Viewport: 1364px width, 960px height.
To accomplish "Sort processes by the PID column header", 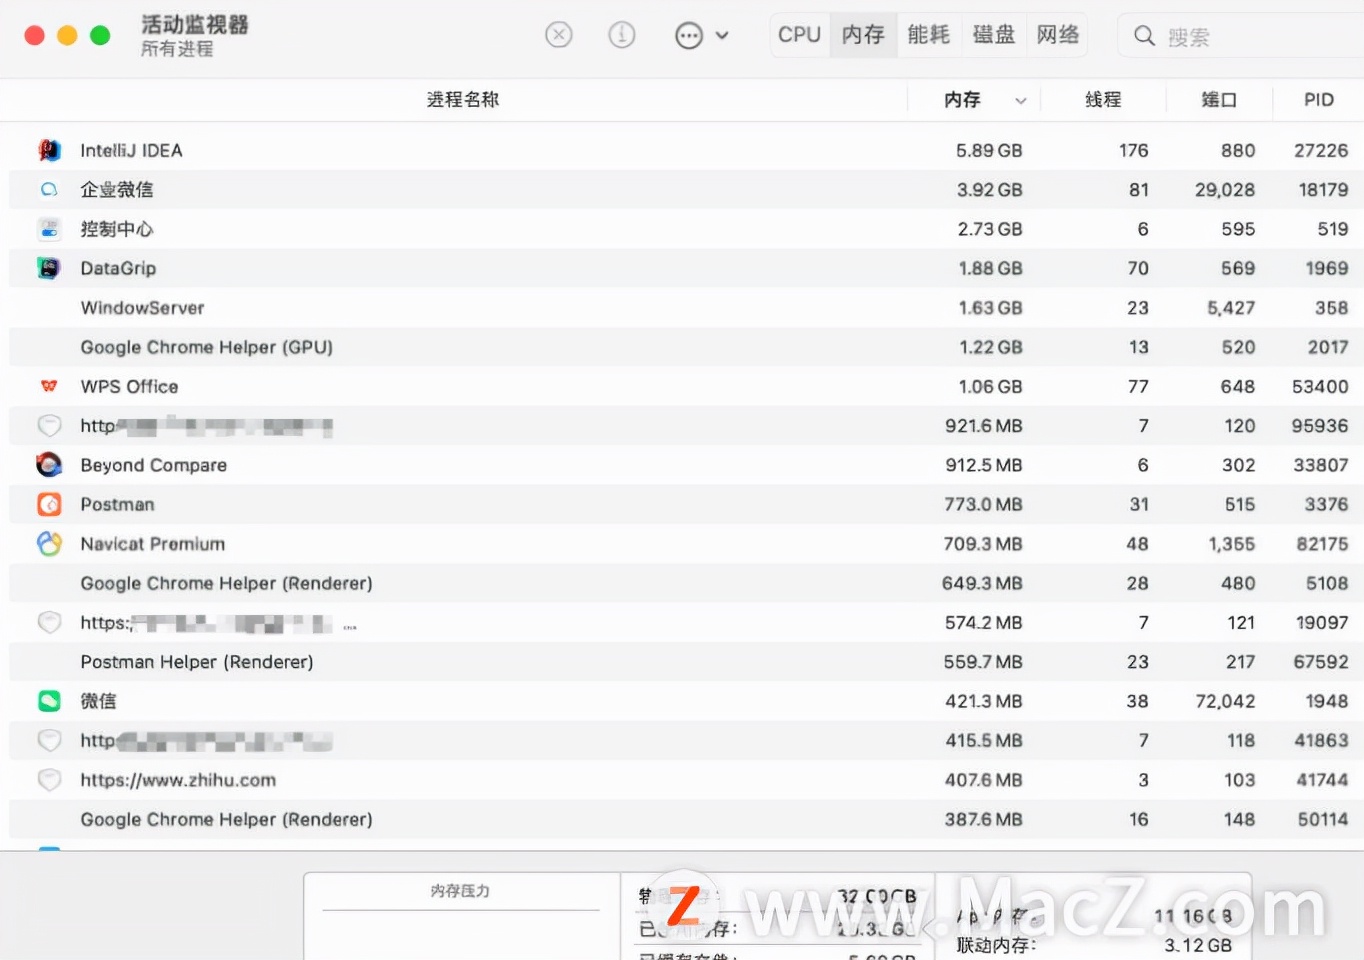I will [x=1318, y=100].
